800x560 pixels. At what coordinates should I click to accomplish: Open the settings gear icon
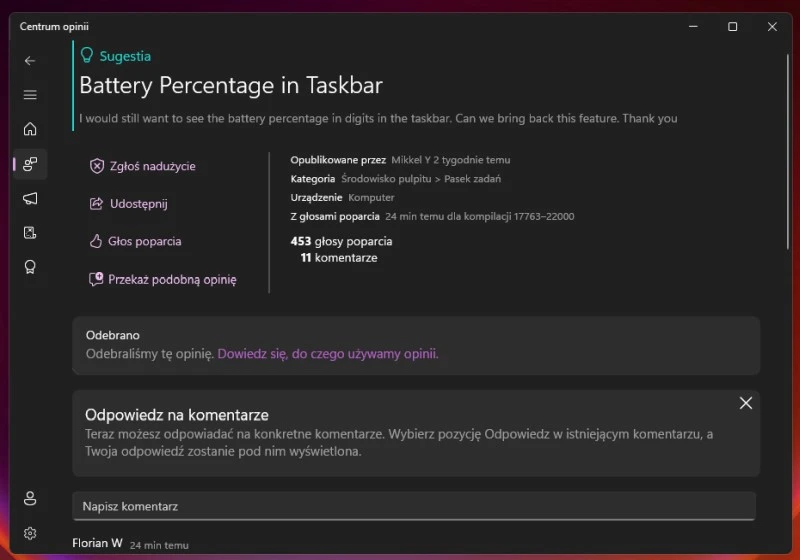(30, 533)
